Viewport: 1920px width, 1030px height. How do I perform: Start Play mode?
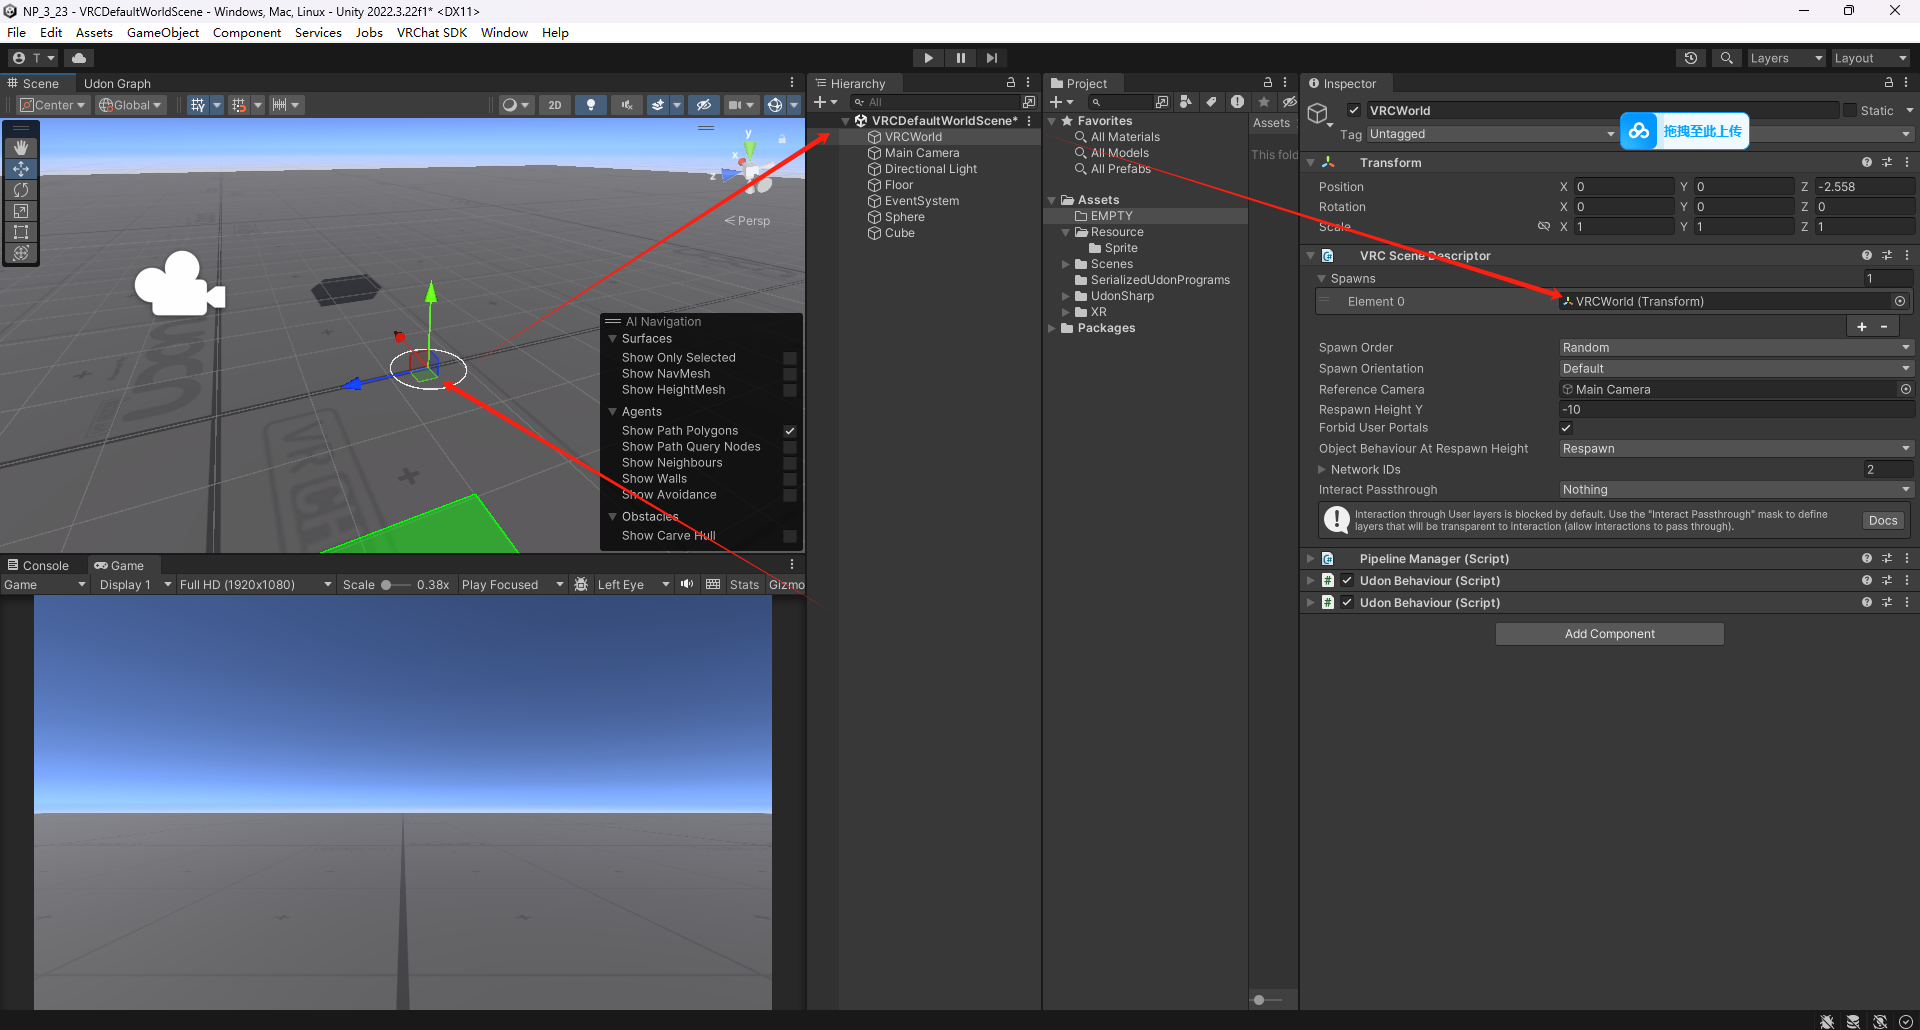pos(929,58)
